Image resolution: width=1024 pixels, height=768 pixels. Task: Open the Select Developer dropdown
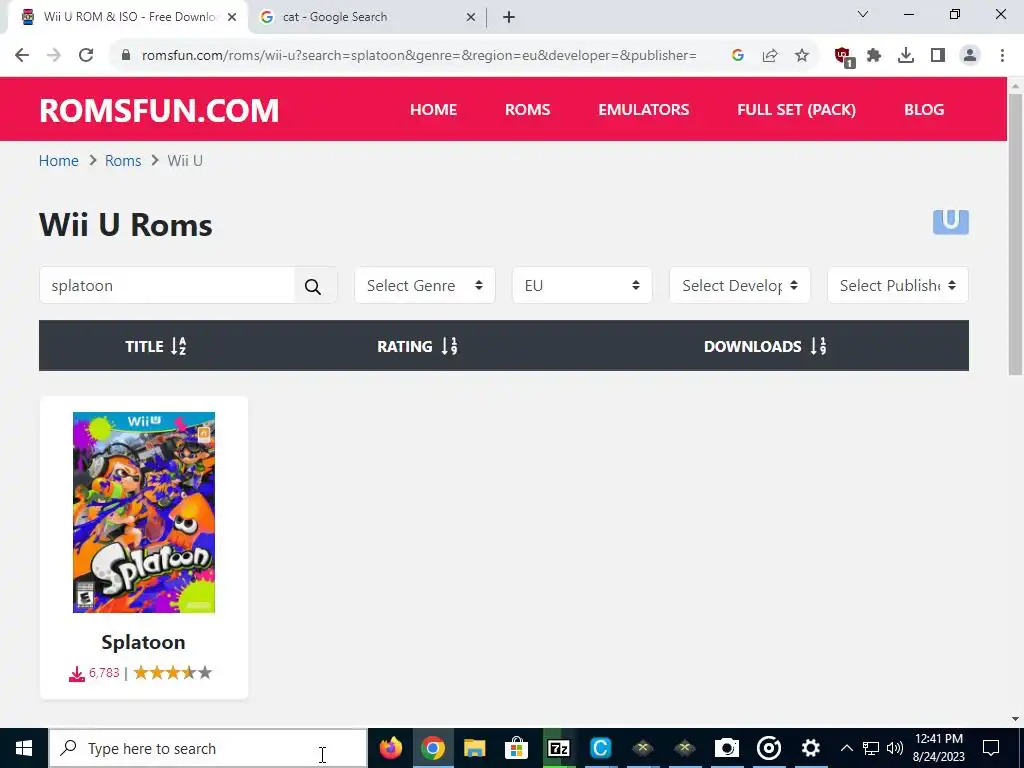coord(740,285)
